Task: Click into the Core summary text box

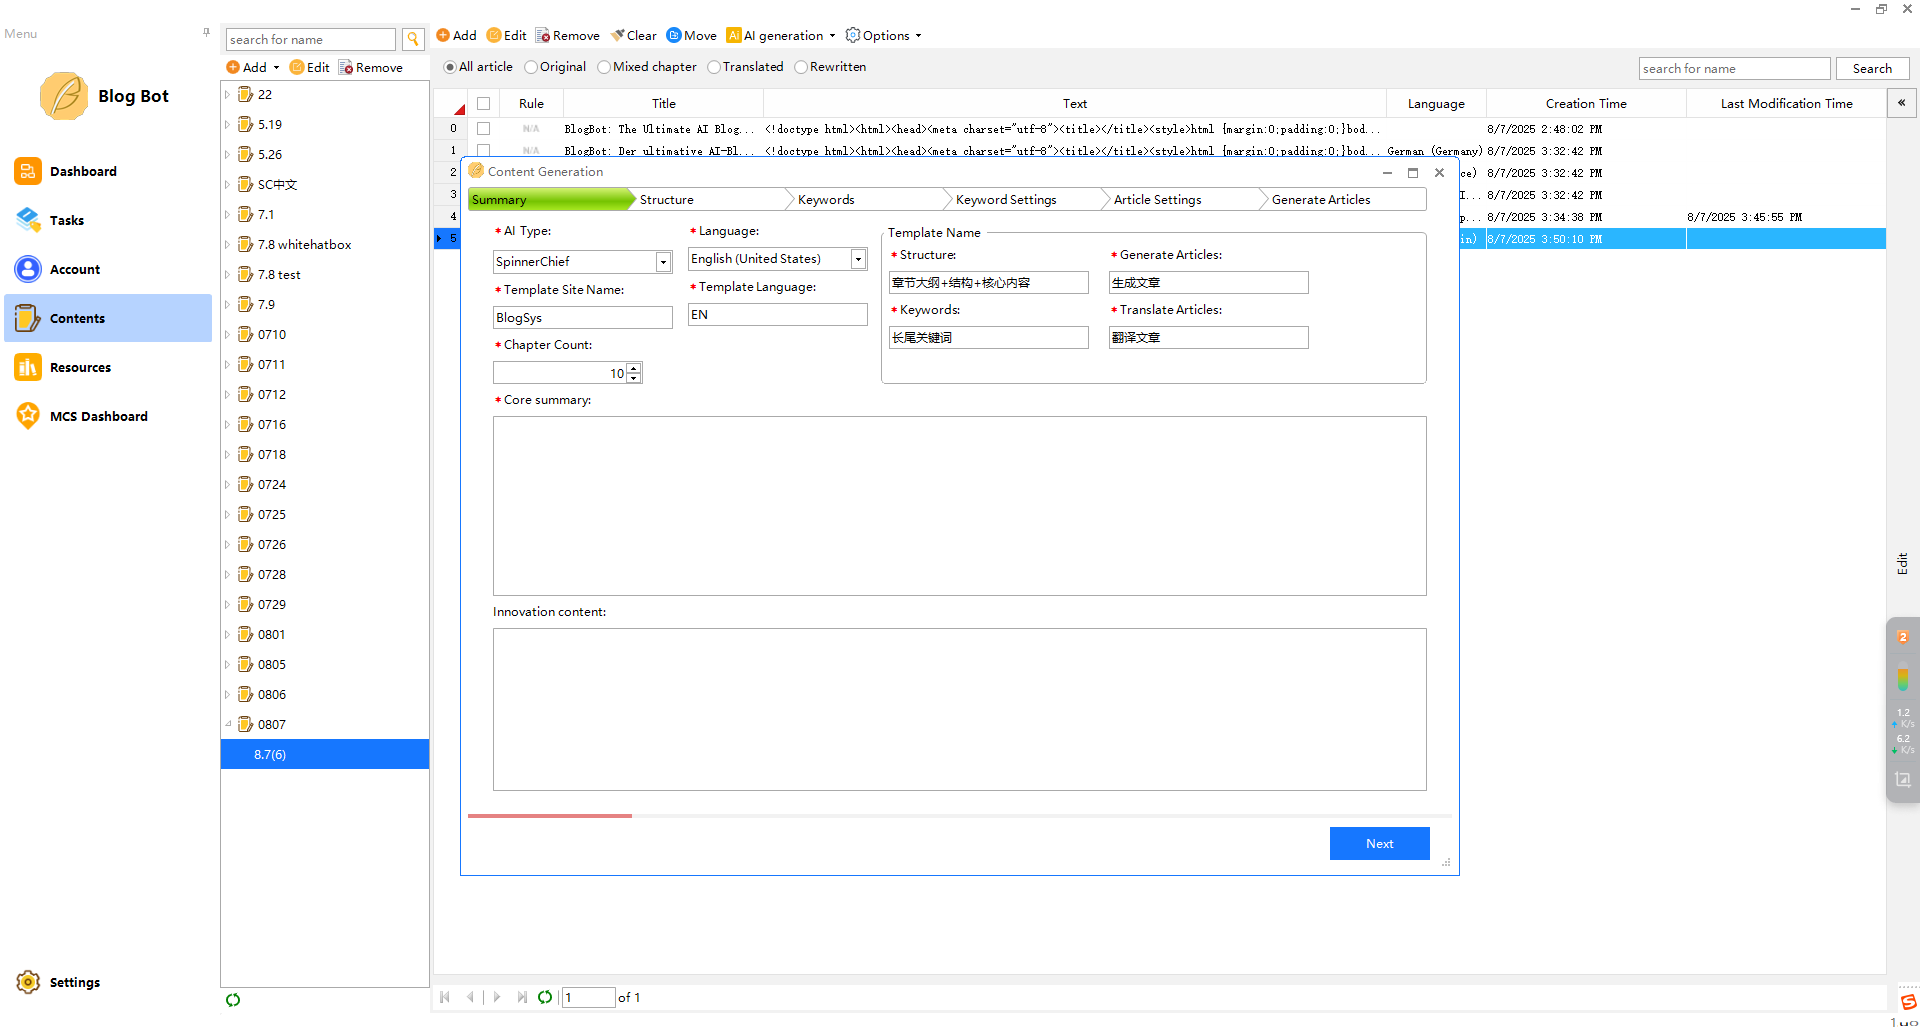Action: tap(959, 506)
